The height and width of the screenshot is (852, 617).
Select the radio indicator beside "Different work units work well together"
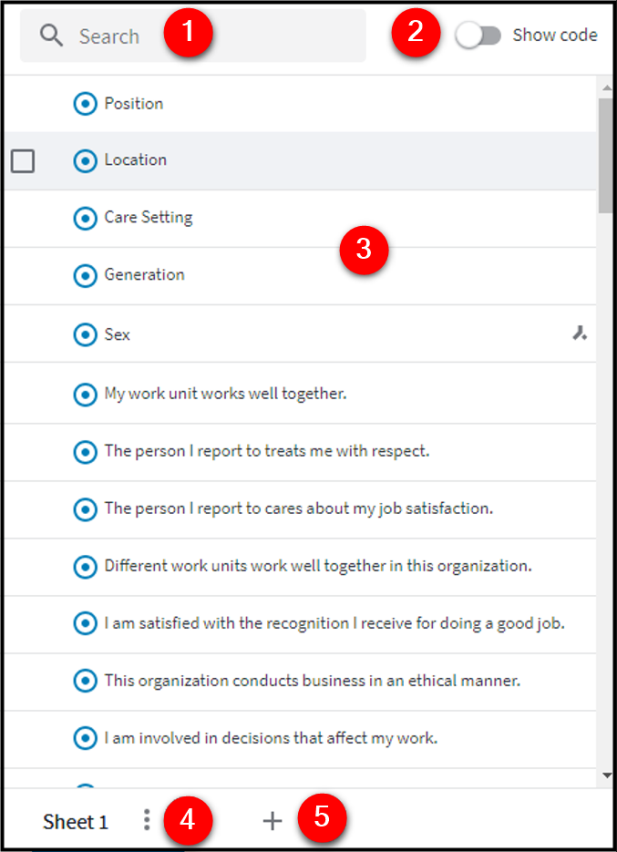tap(86, 566)
